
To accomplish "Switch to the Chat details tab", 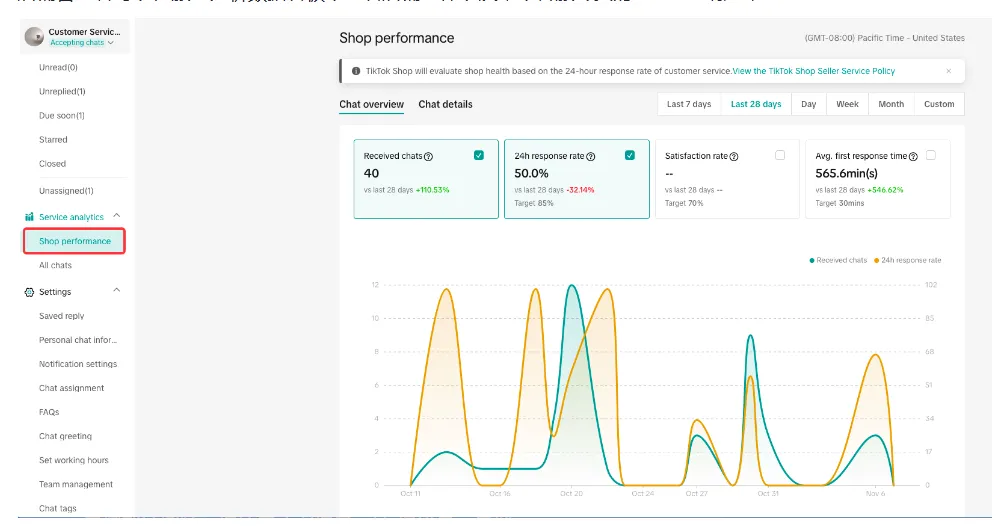I will [445, 105].
